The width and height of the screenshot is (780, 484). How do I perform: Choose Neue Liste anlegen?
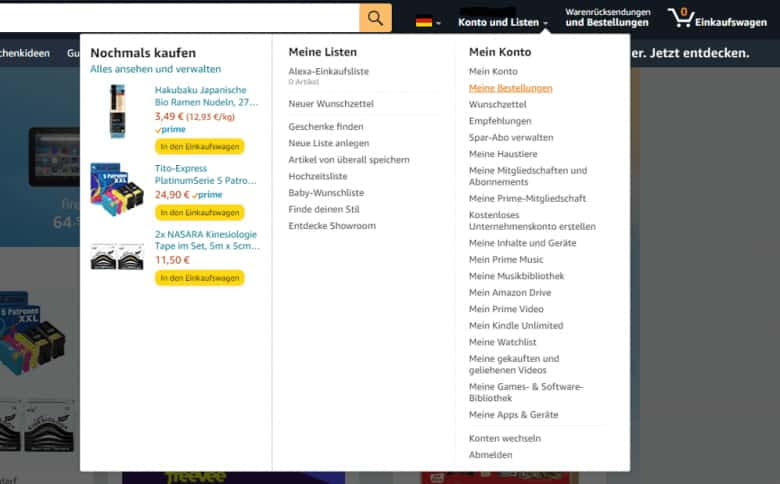pyautogui.click(x=329, y=143)
